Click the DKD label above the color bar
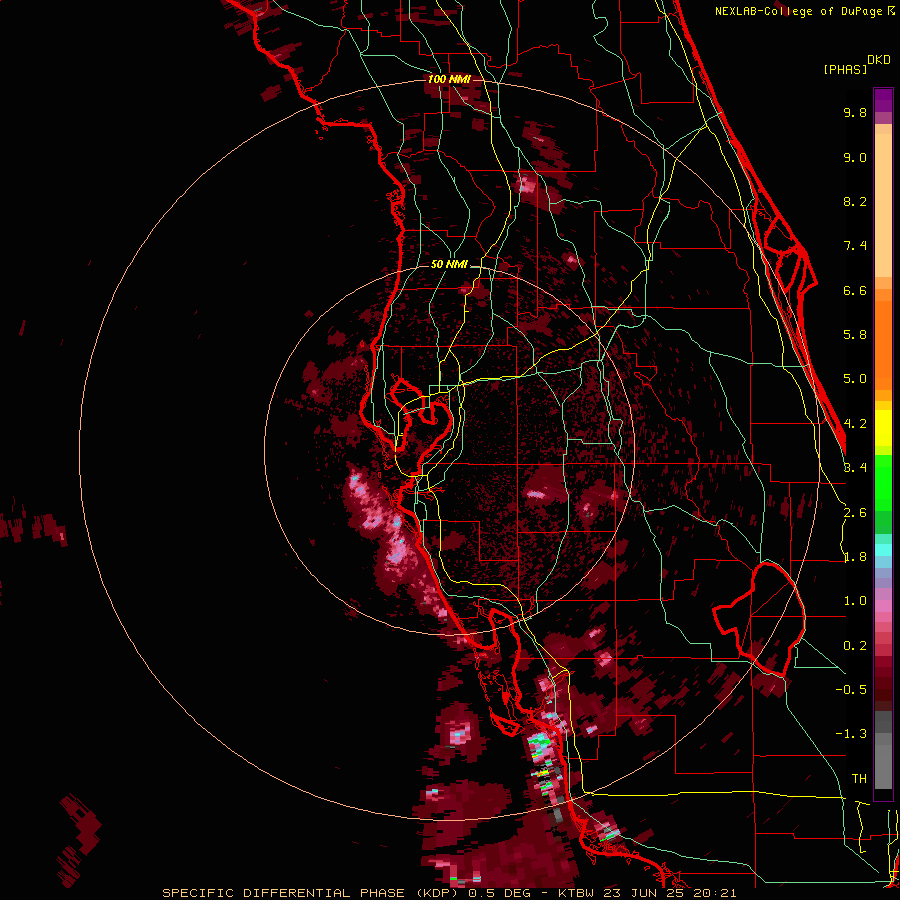The width and height of the screenshot is (900, 900). pos(879,60)
